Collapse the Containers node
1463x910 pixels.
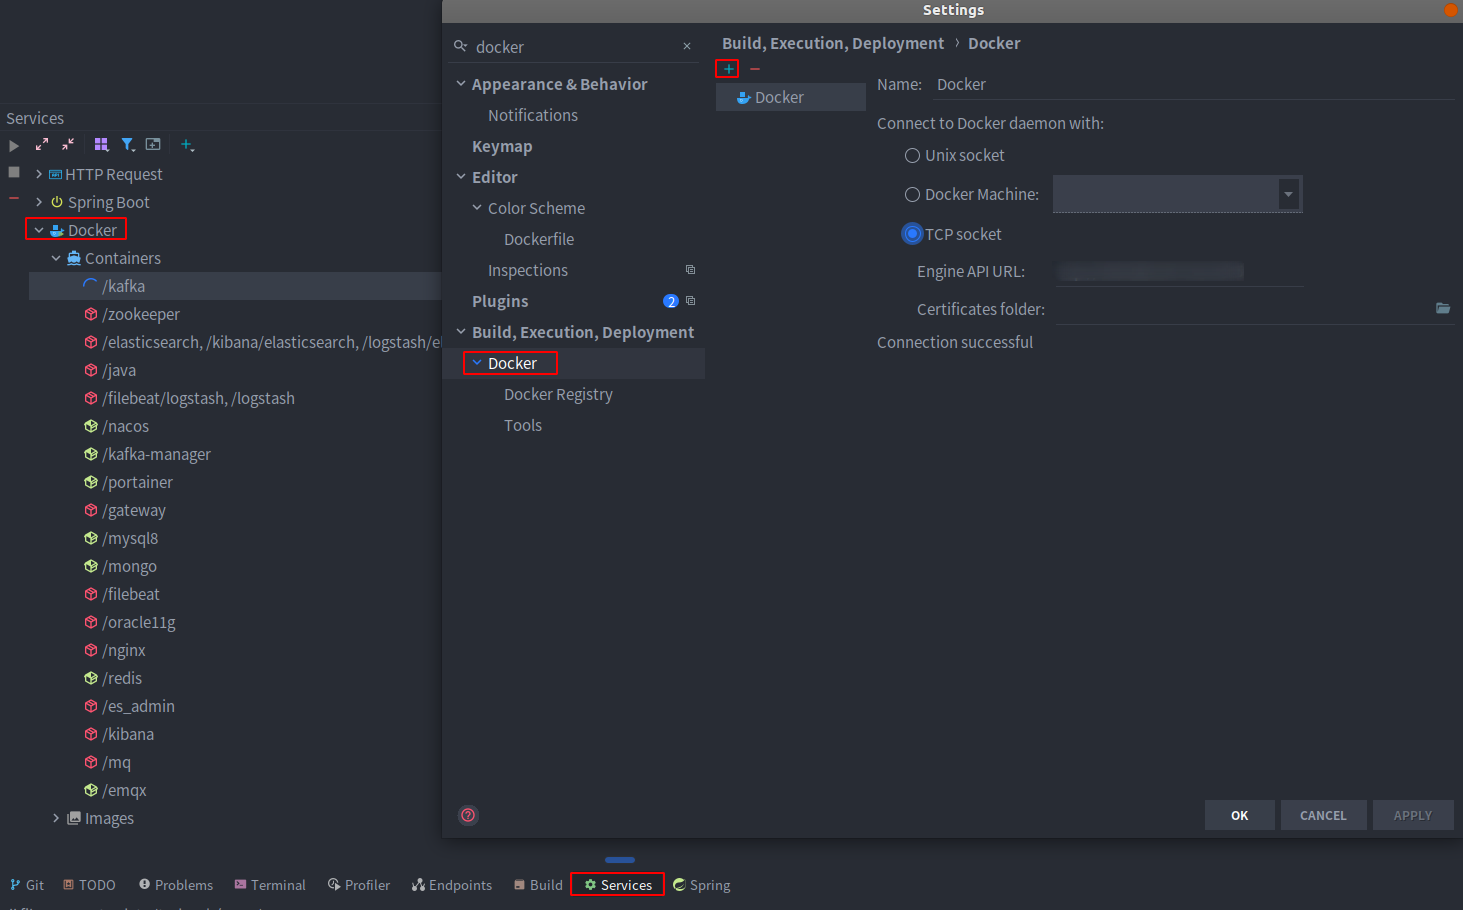(x=56, y=258)
